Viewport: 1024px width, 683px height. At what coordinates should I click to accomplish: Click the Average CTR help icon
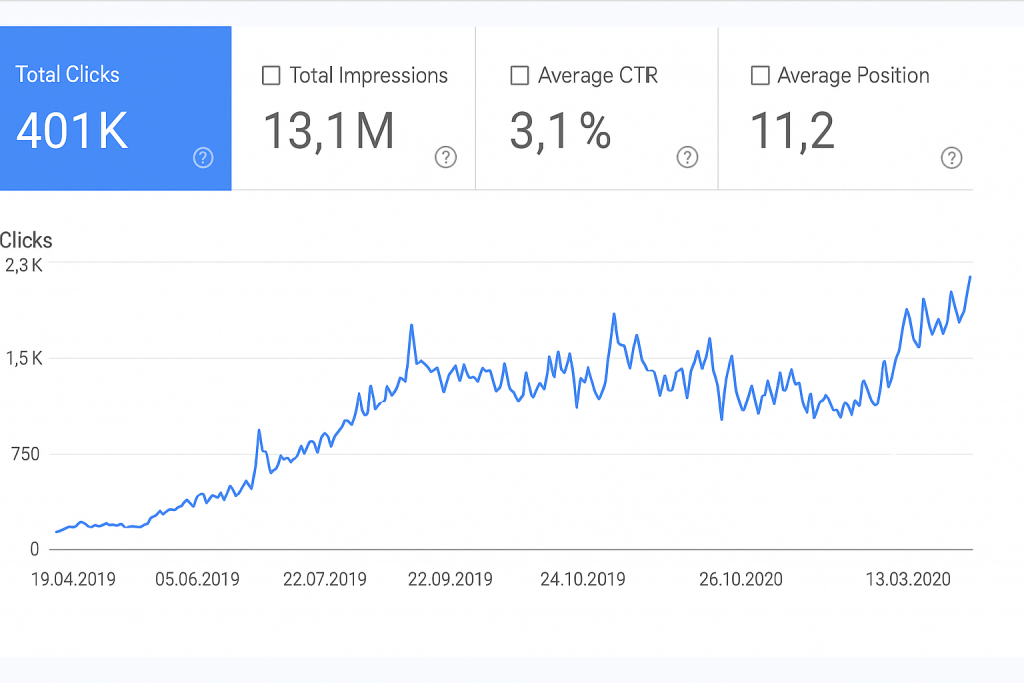pyautogui.click(x=687, y=157)
